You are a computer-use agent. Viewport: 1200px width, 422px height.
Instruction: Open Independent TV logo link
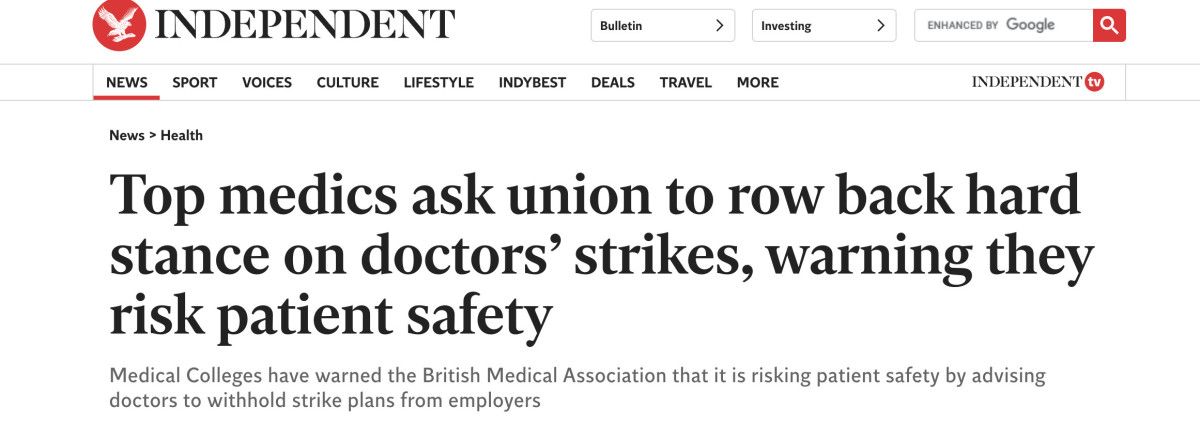coord(1037,82)
